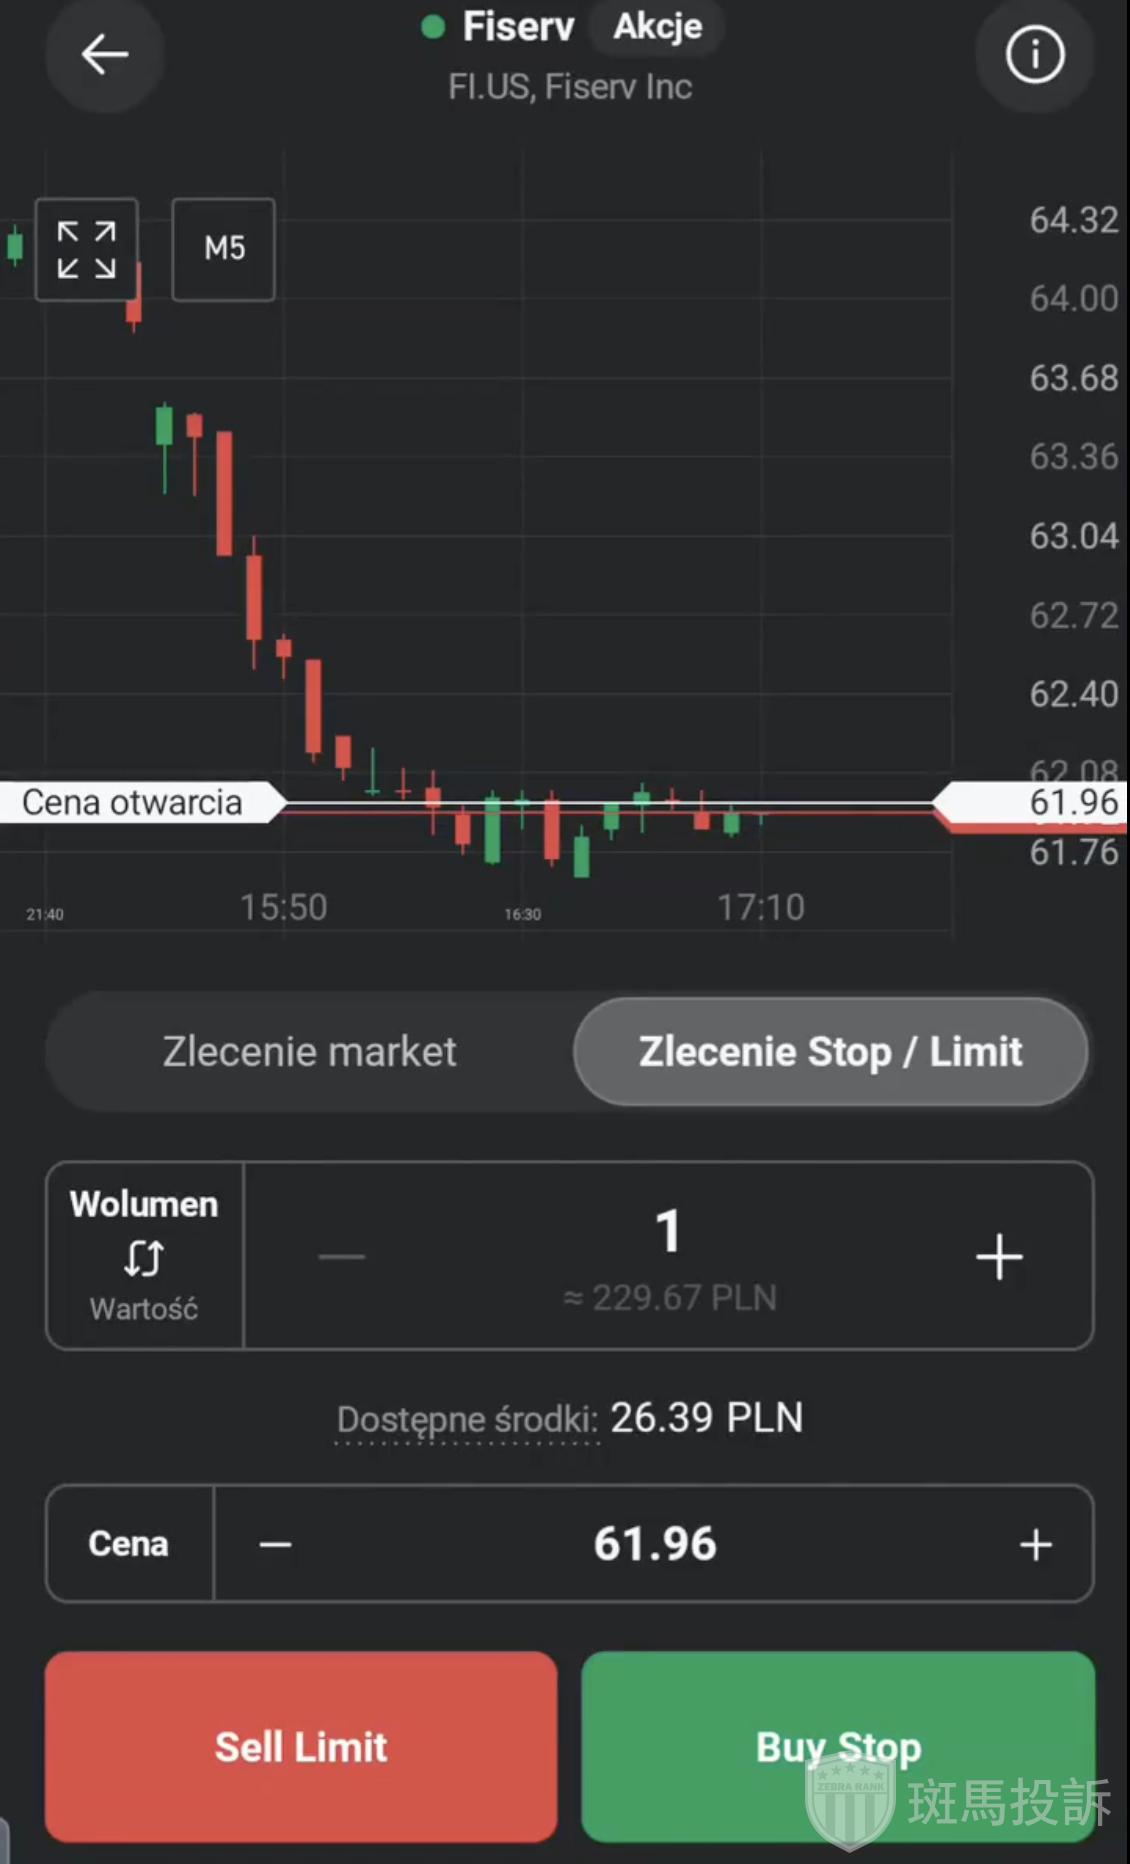The image size is (1130, 1864).
Task: Tap the back arrow icon
Action: pyautogui.click(x=104, y=55)
